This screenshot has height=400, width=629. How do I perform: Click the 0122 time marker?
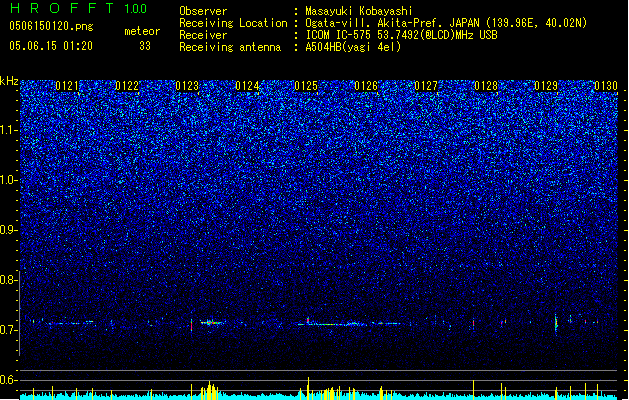(127, 86)
